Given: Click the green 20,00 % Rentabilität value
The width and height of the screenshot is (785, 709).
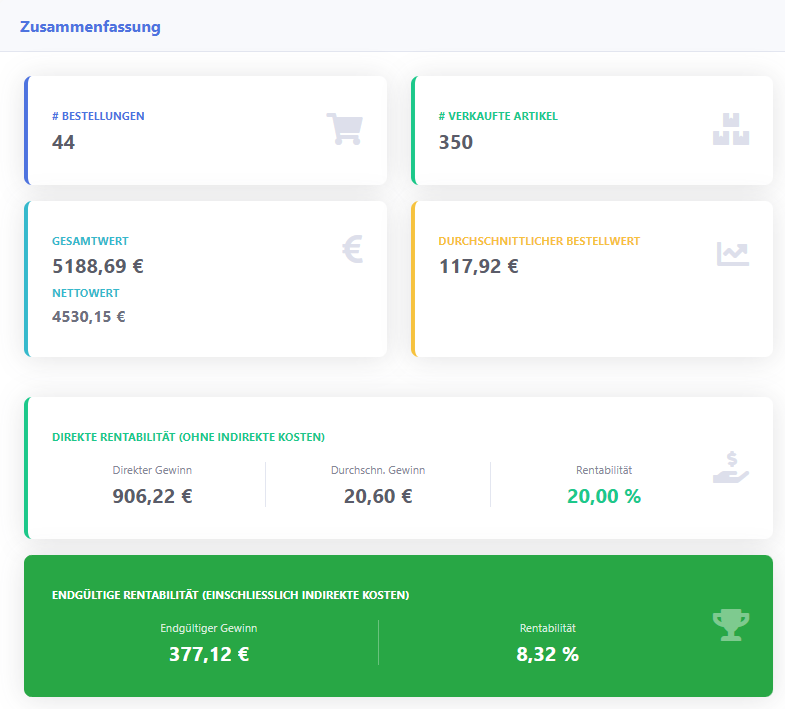Looking at the screenshot, I should pyautogui.click(x=604, y=496).
